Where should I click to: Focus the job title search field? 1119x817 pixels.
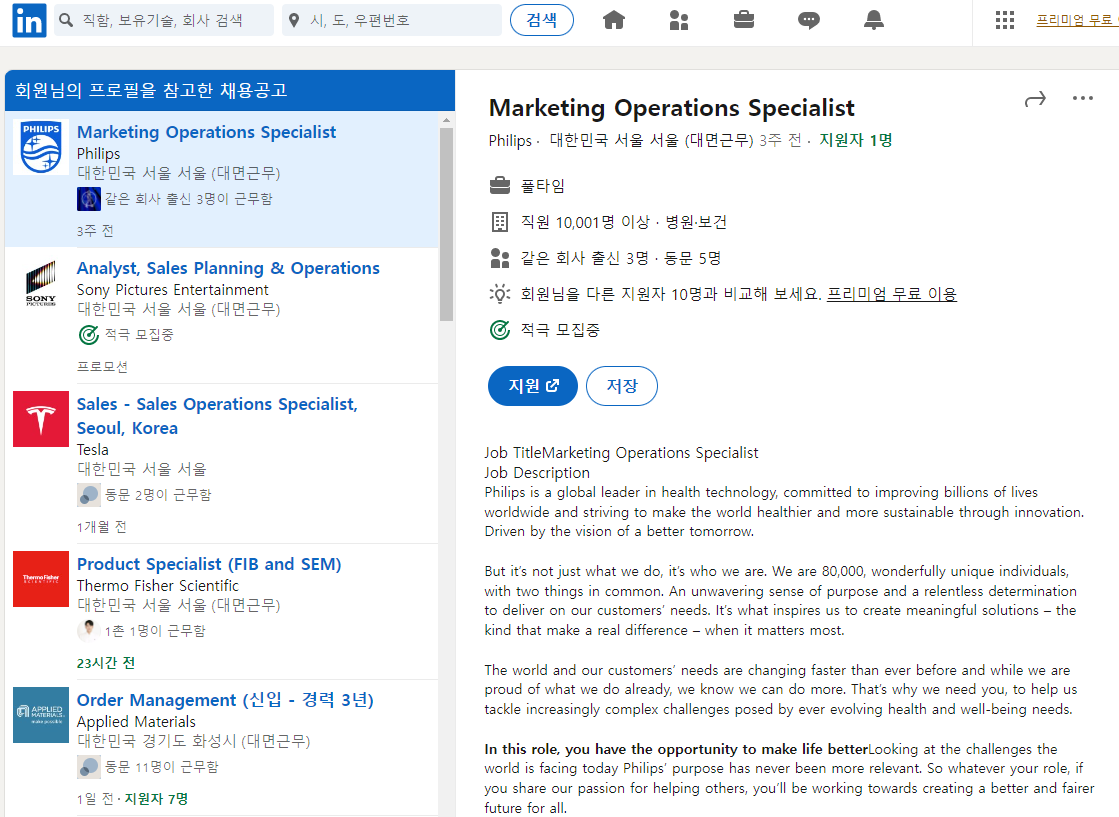pos(164,20)
